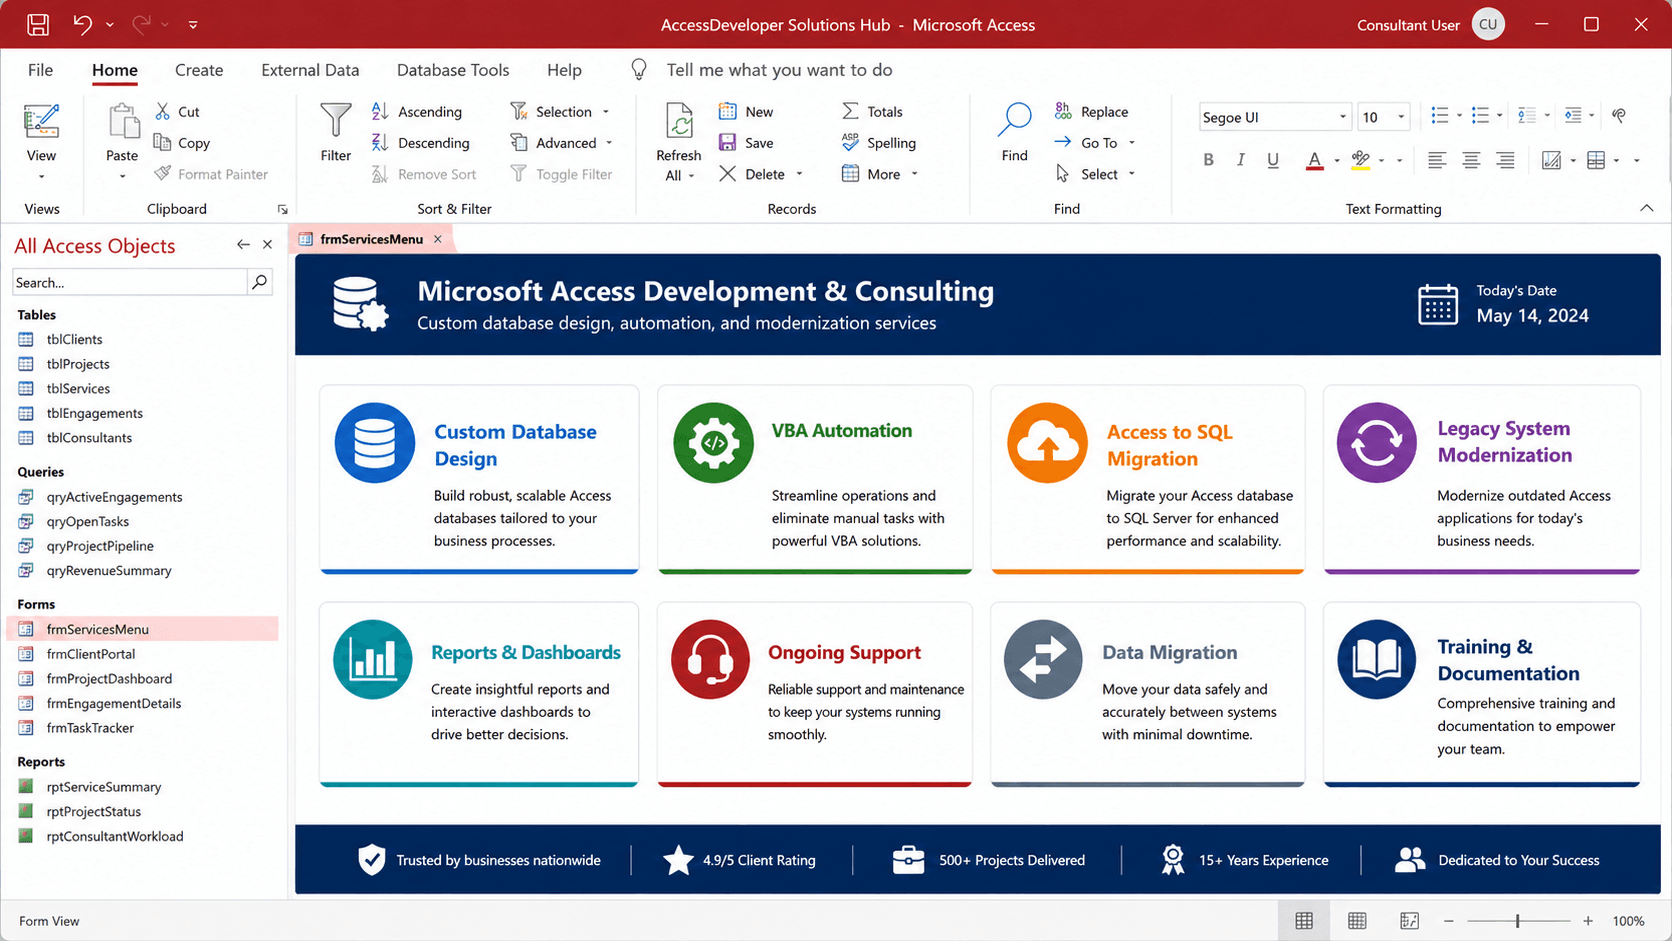Click the Save record icon
The image size is (1672, 941).
727,142
